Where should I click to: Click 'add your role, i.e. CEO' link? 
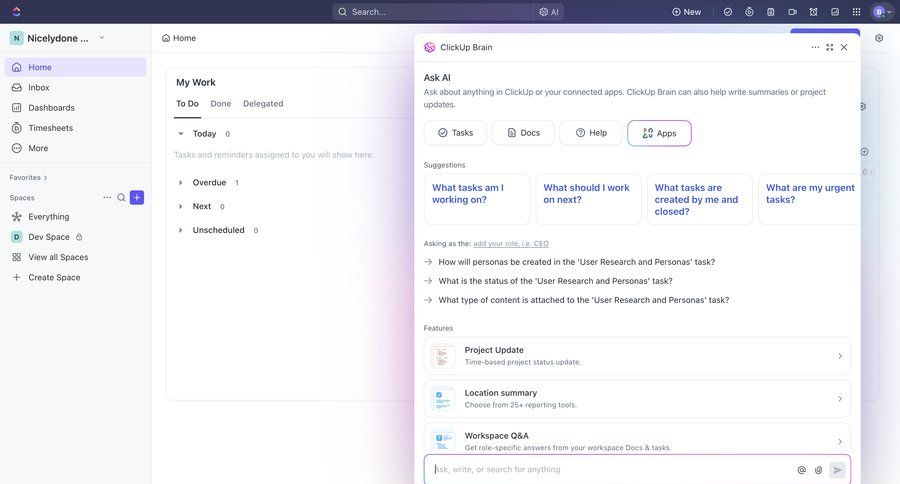(x=511, y=243)
